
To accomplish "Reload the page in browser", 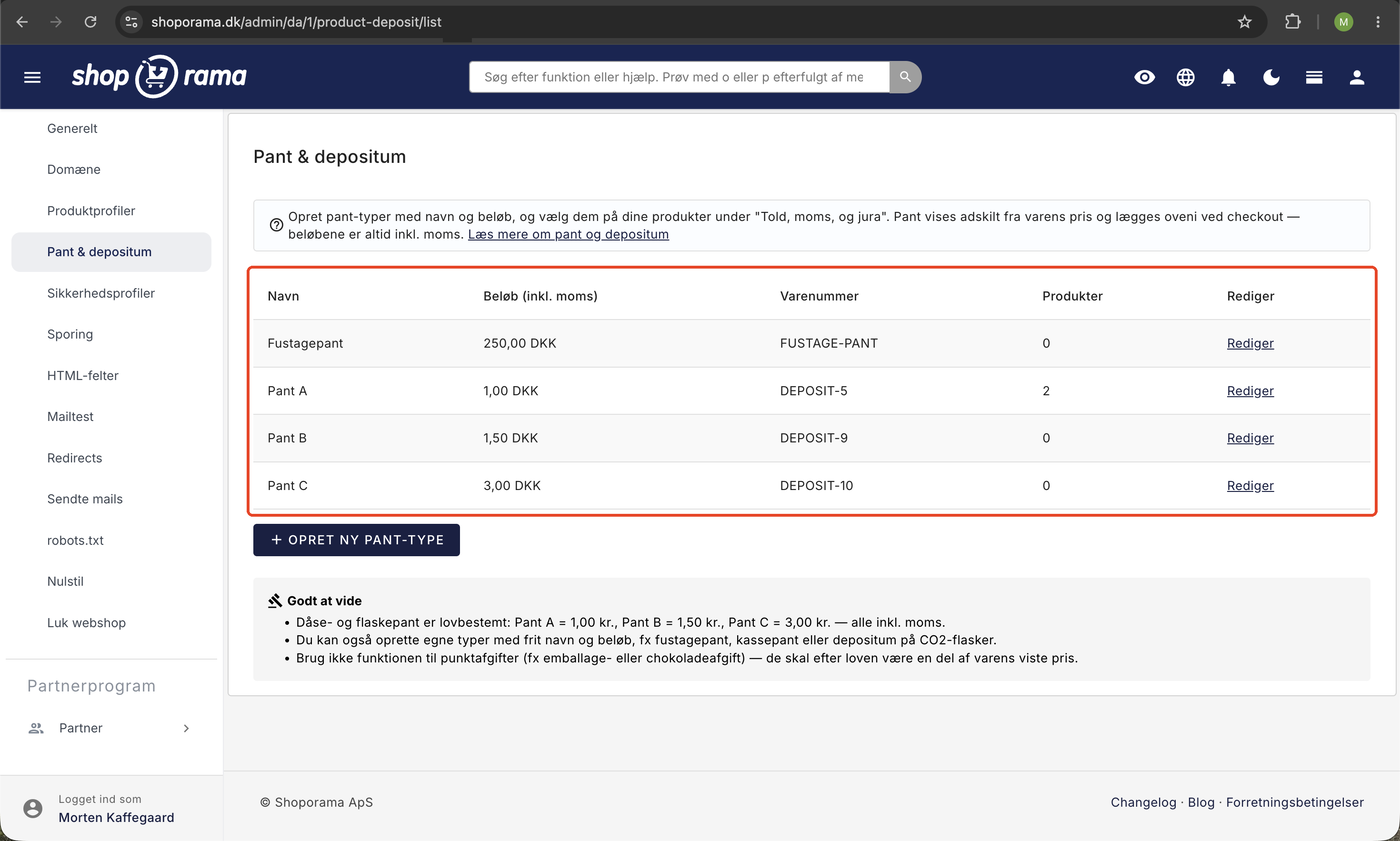I will 91,21.
